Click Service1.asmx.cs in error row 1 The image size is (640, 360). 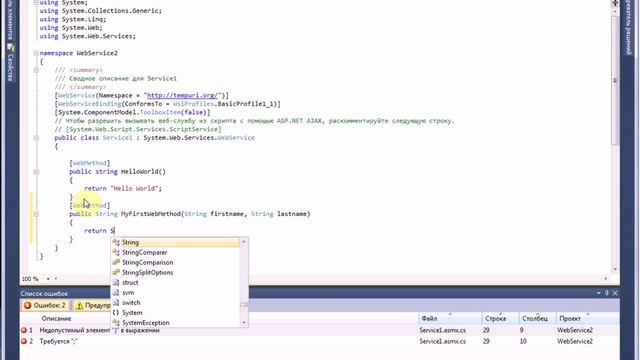(442, 330)
